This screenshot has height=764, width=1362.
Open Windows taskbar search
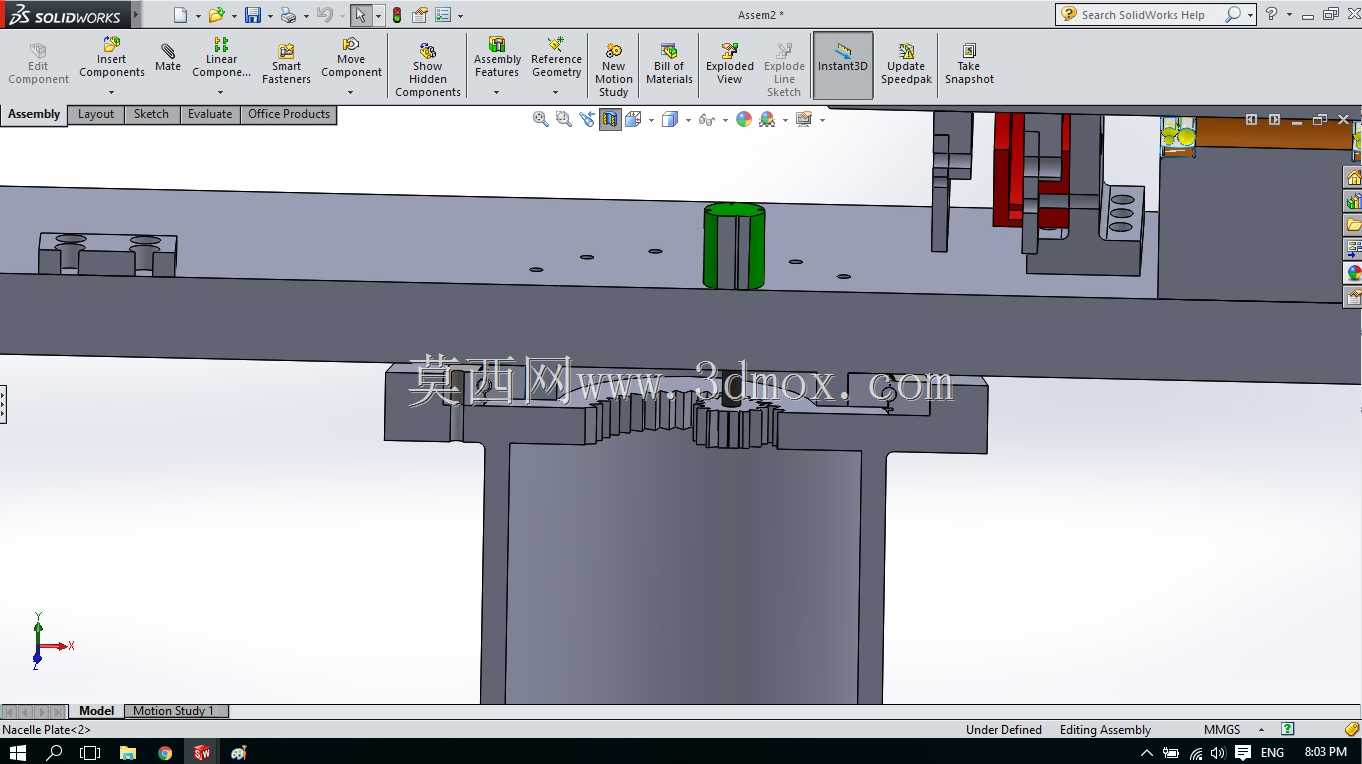point(54,752)
